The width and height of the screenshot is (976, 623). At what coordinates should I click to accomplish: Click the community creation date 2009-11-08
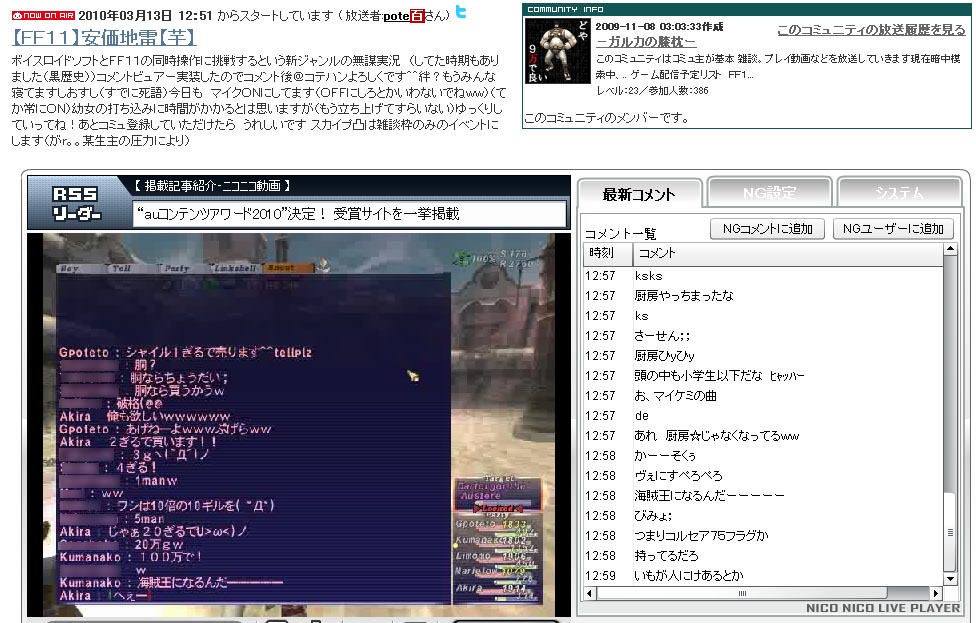(659, 26)
